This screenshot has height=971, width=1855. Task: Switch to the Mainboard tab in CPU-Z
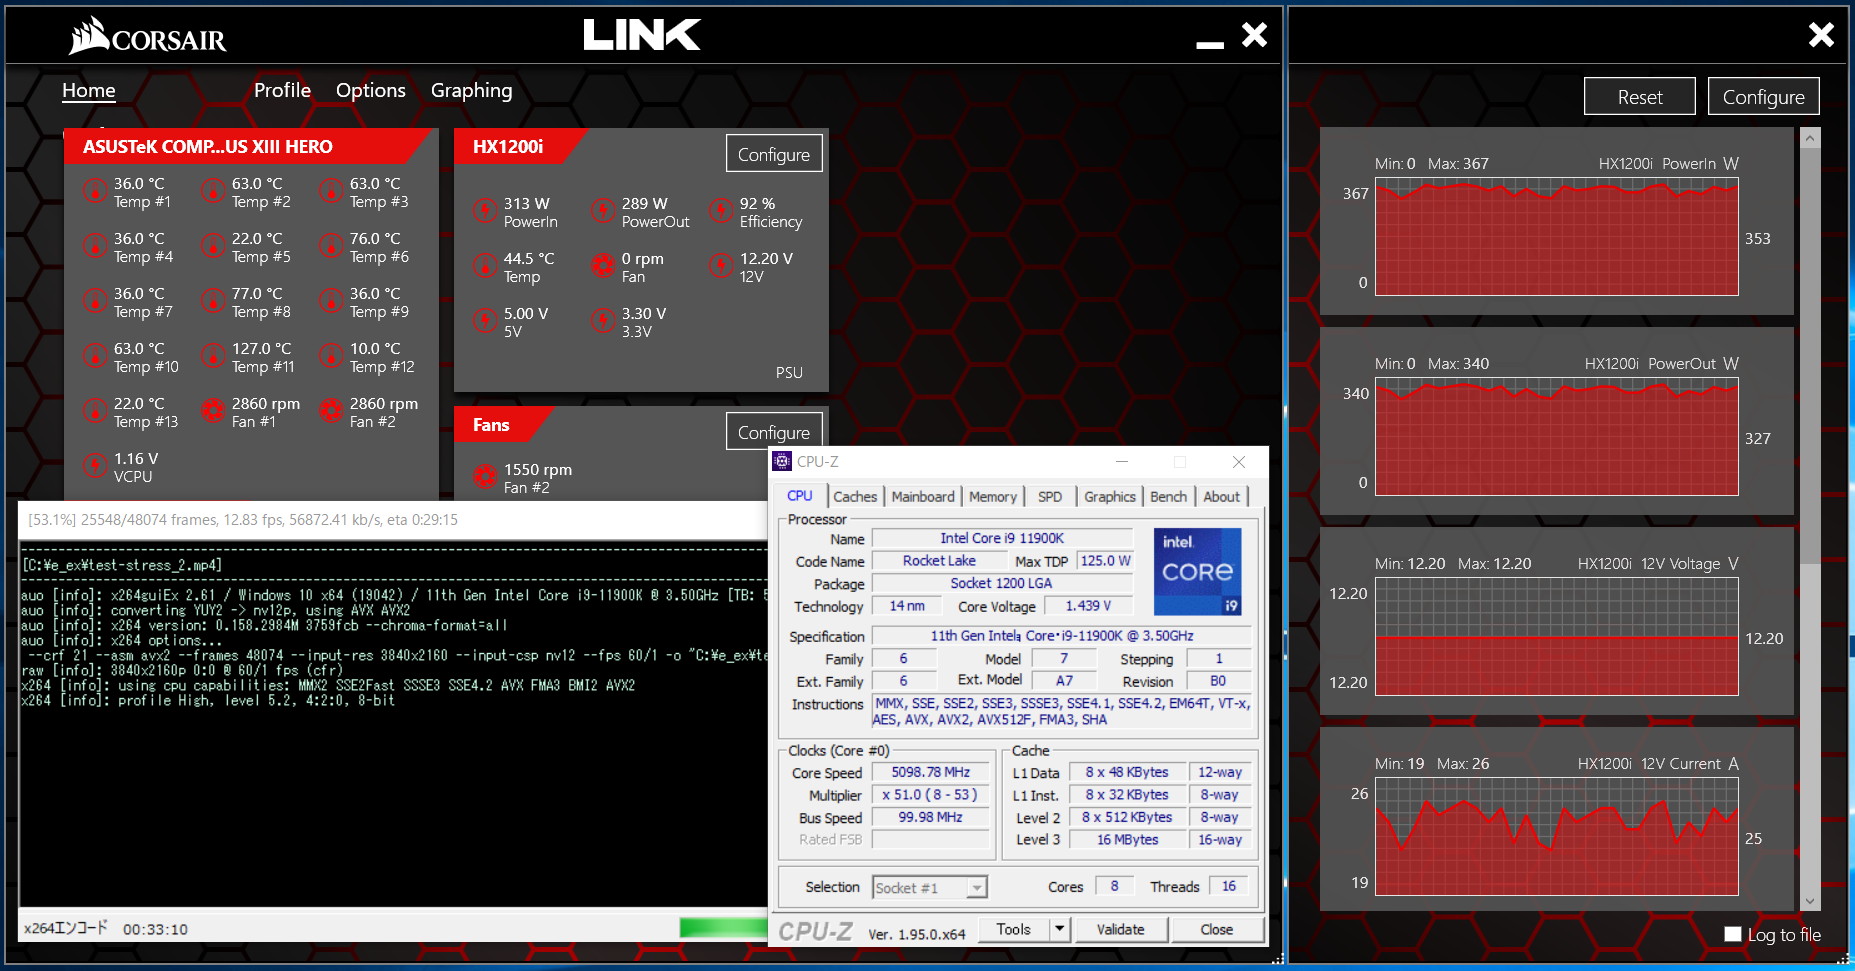click(x=923, y=496)
